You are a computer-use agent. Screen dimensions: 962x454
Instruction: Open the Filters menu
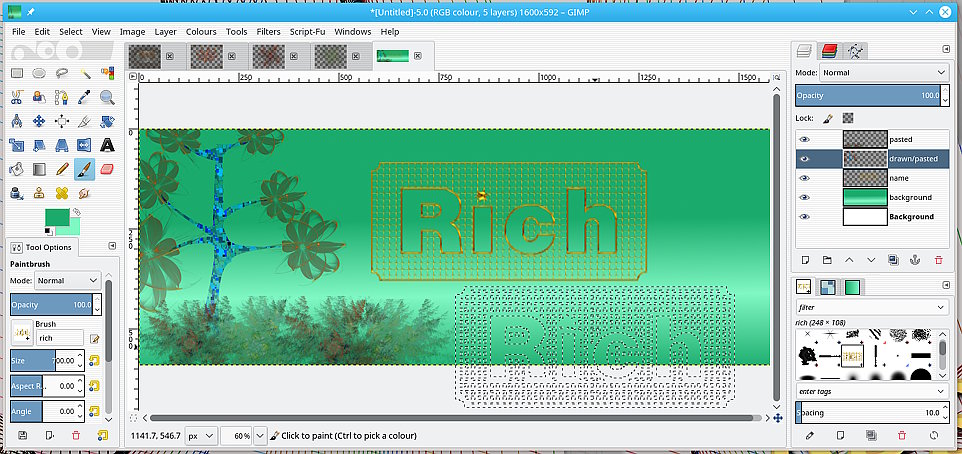268,31
